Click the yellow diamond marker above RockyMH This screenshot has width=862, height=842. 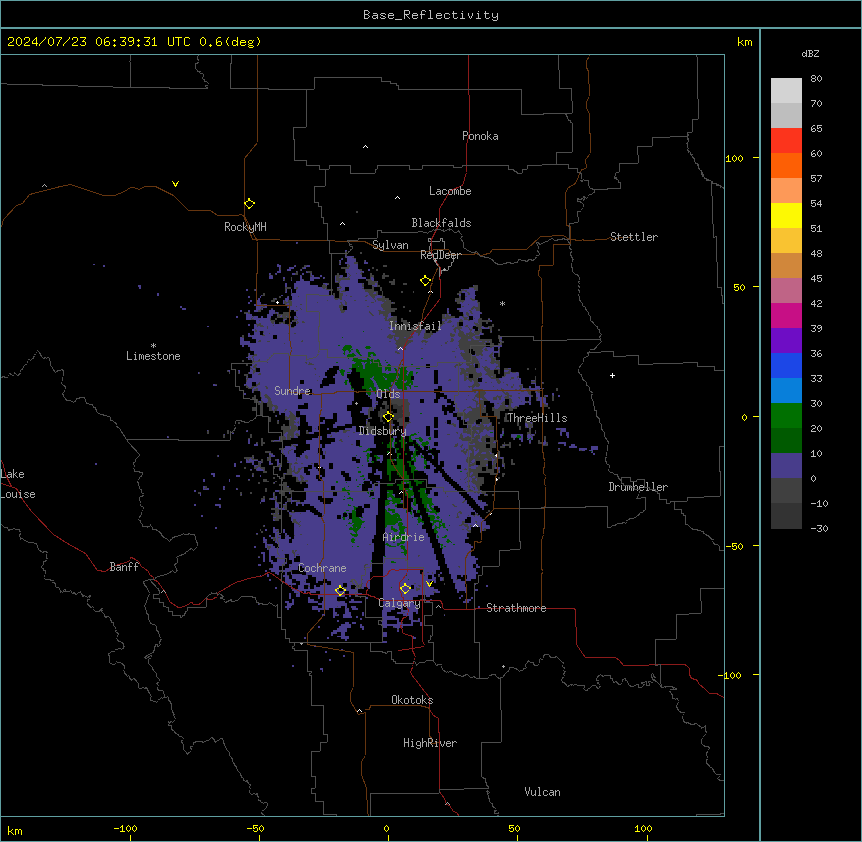(x=250, y=204)
